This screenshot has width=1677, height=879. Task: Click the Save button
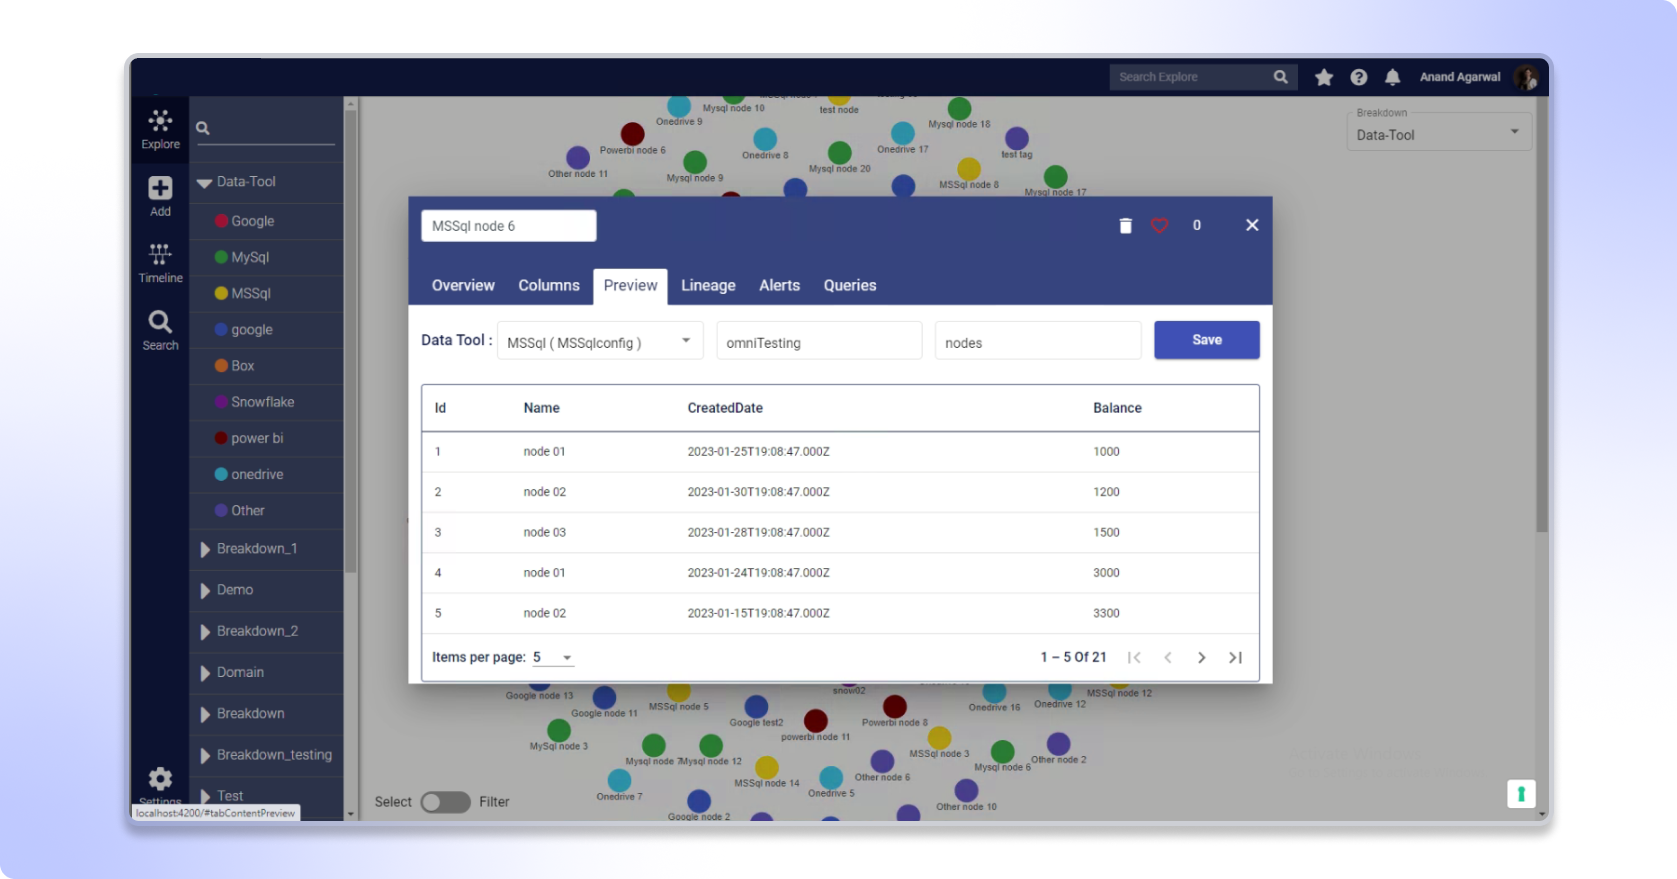[x=1206, y=340]
